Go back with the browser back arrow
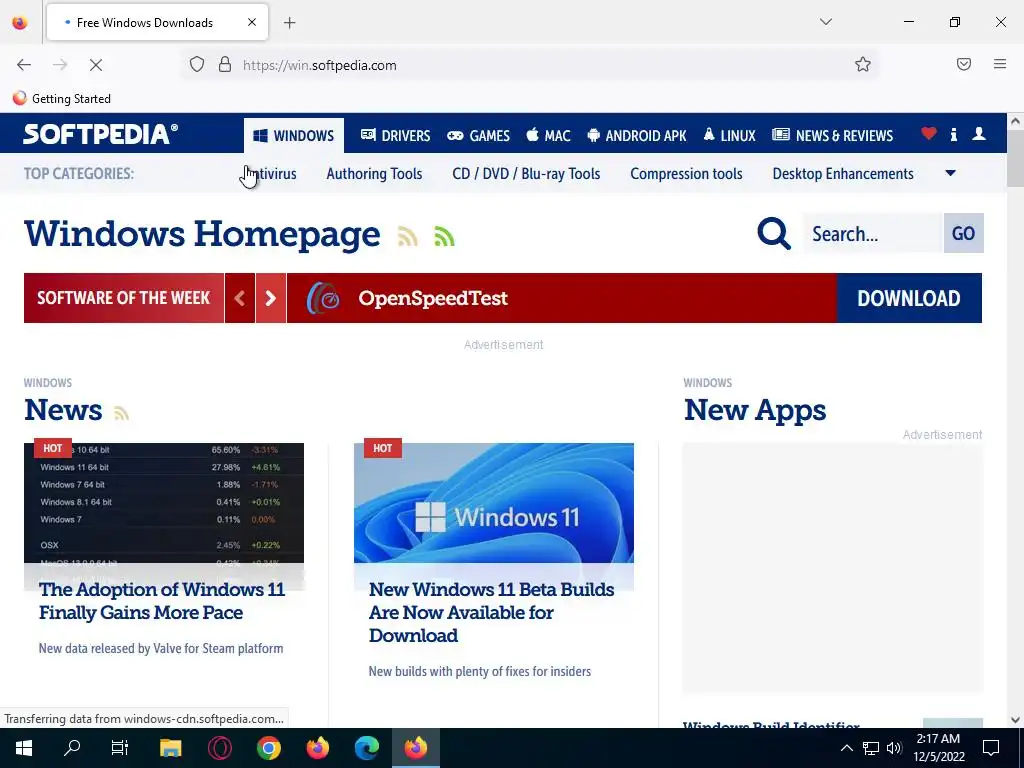The width and height of the screenshot is (1024, 768). coord(24,65)
